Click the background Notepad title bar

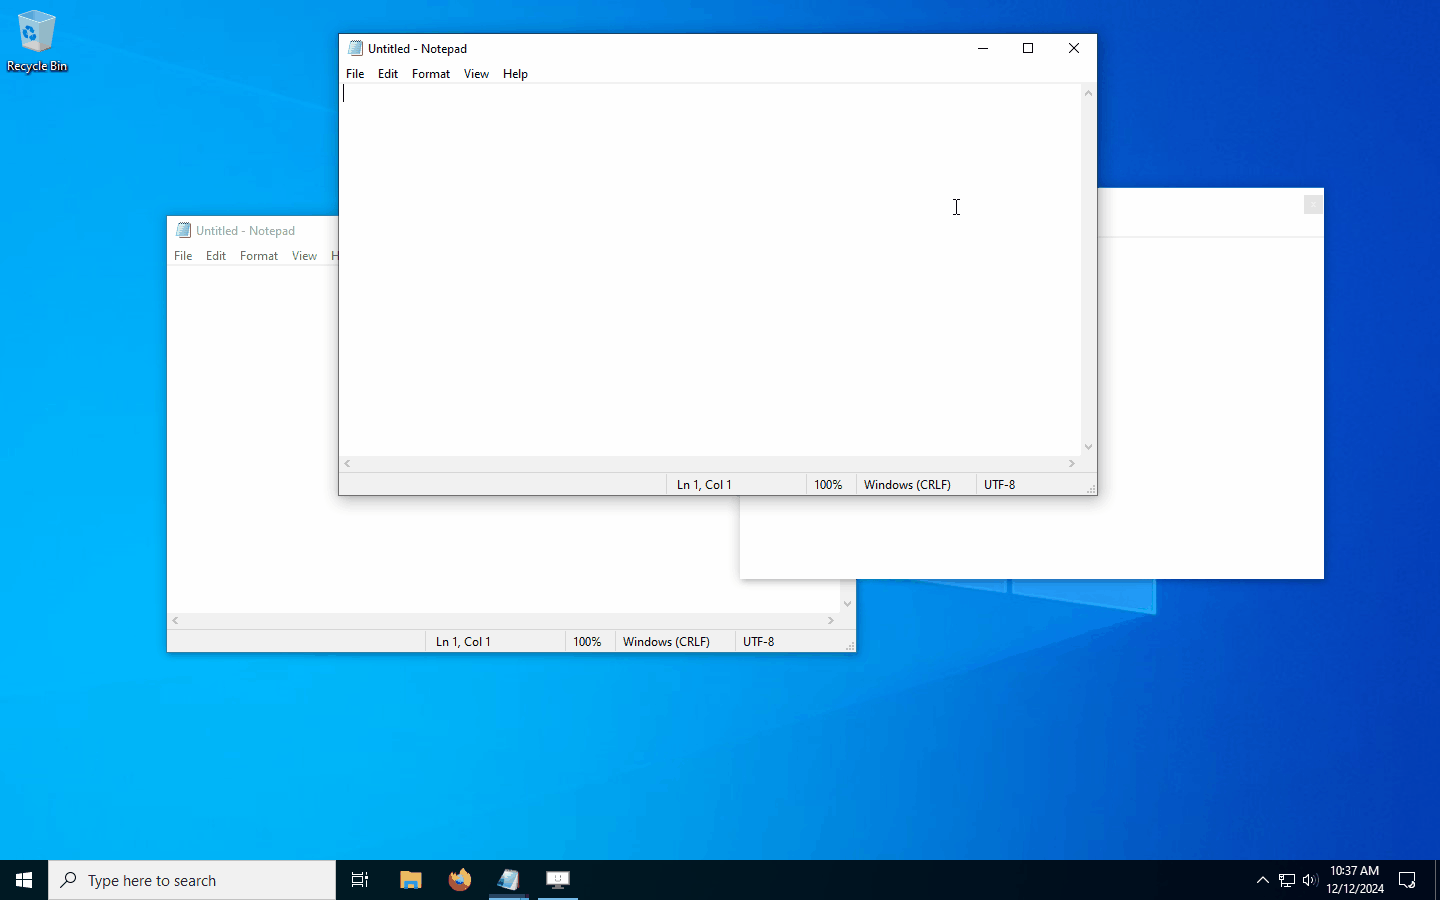point(253,230)
